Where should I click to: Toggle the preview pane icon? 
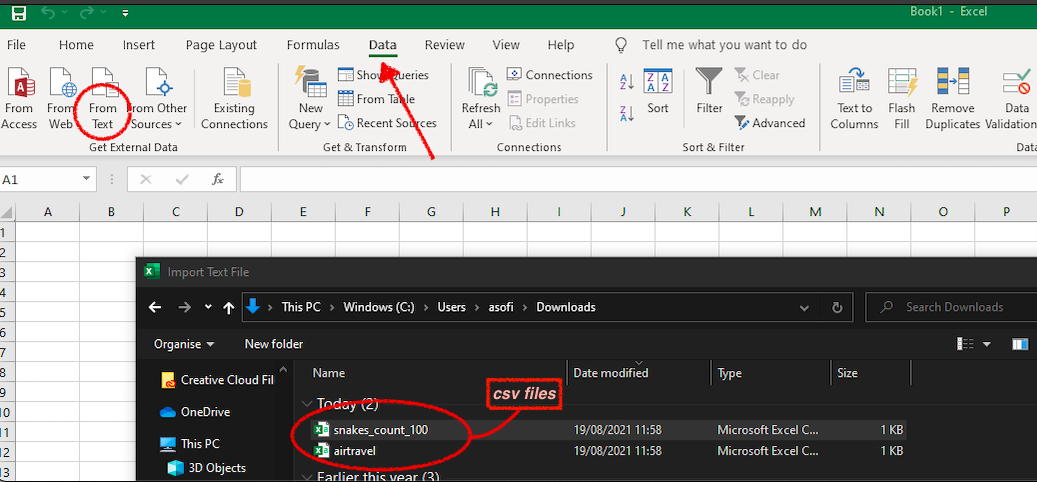coord(1020,344)
